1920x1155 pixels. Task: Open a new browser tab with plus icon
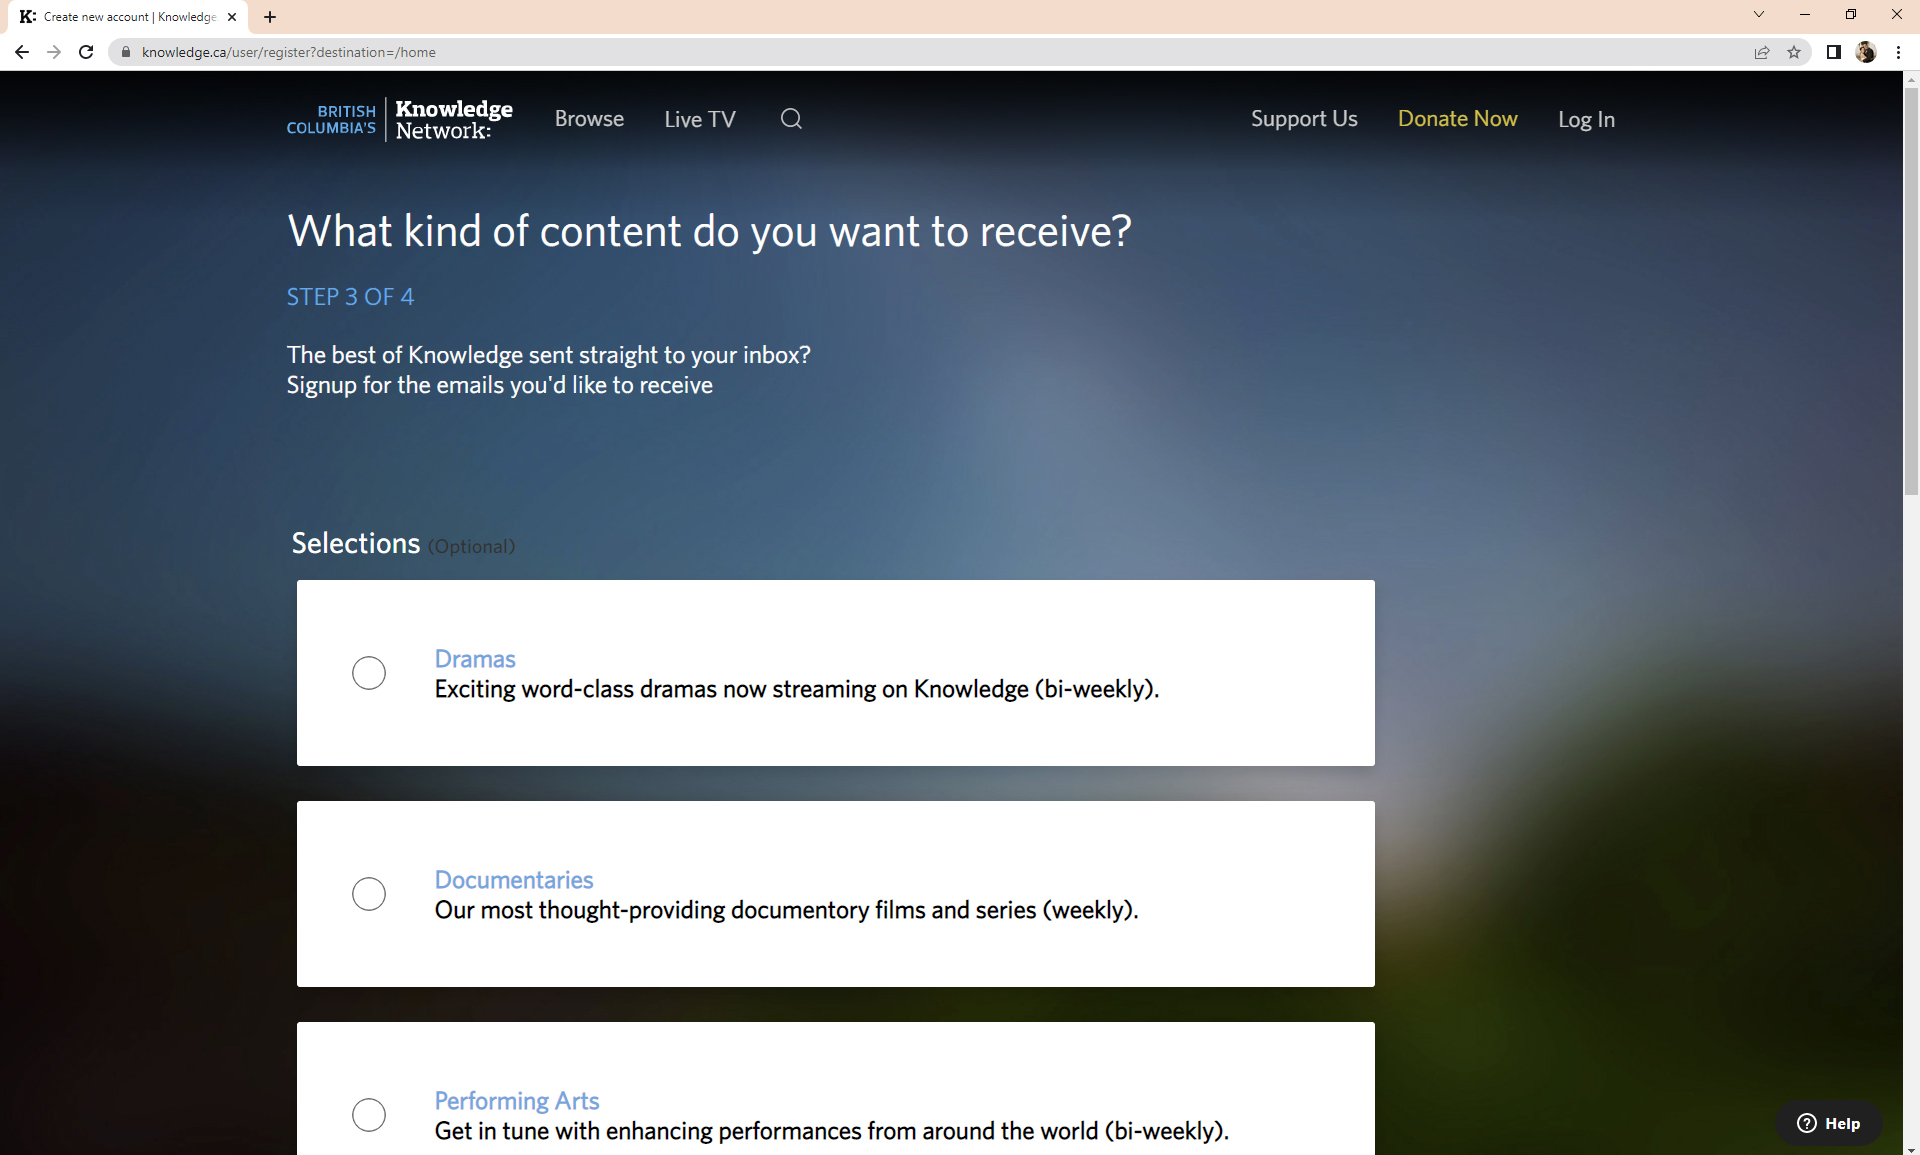click(270, 17)
